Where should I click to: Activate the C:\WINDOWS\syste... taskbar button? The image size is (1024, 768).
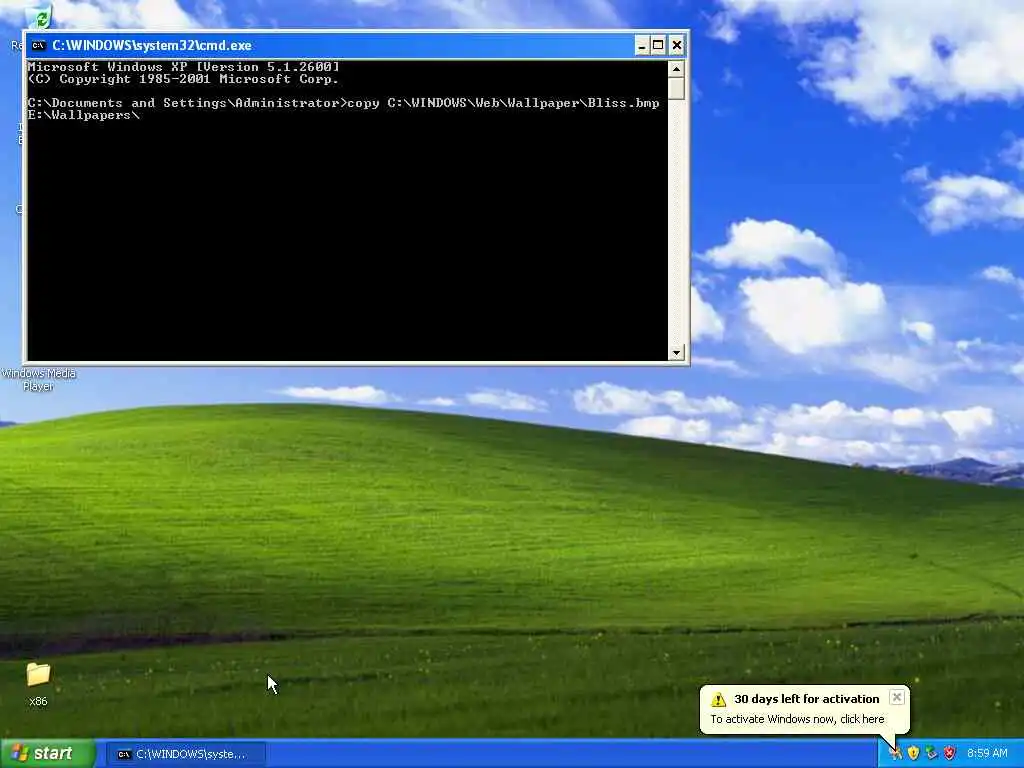click(x=186, y=754)
